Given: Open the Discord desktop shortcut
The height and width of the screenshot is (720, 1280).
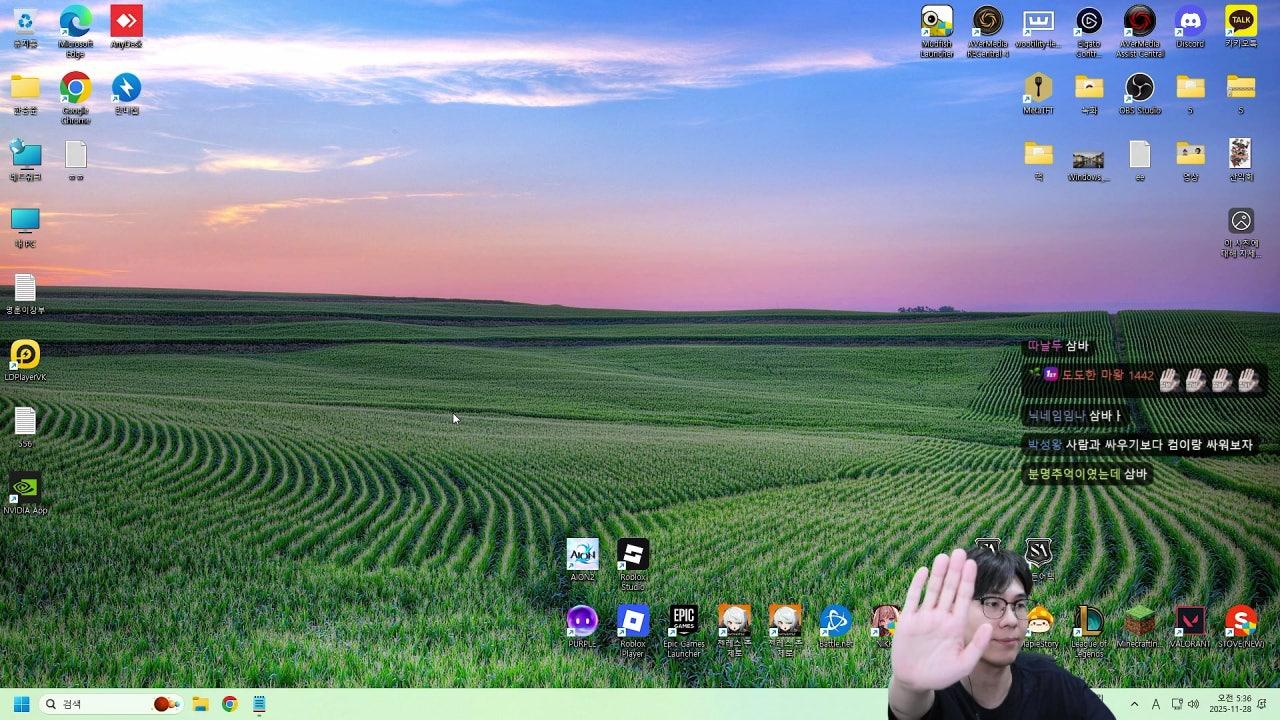Looking at the screenshot, I should 1190,27.
